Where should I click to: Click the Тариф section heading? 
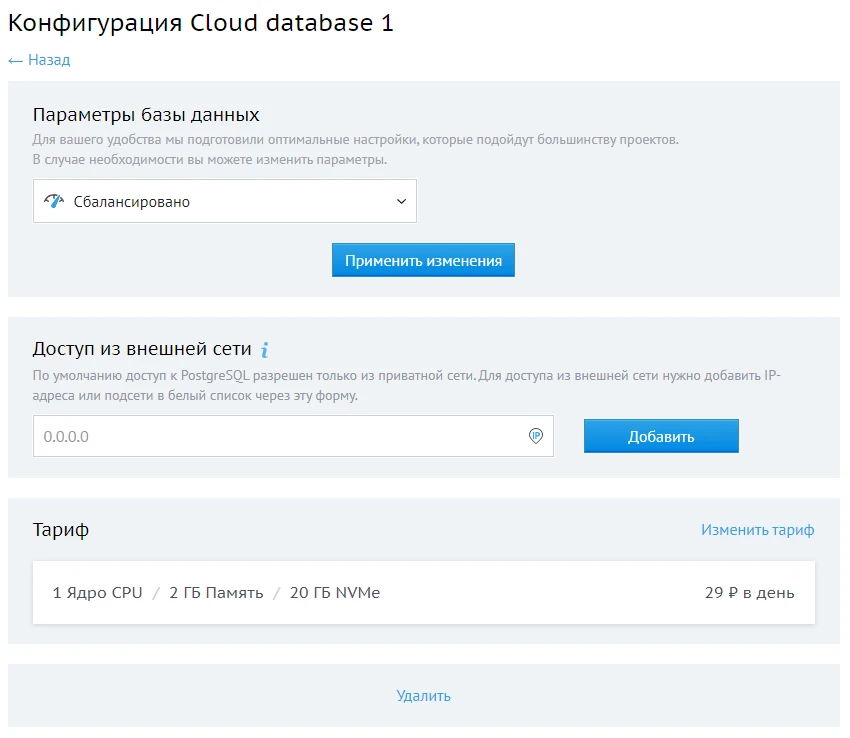tap(61, 530)
